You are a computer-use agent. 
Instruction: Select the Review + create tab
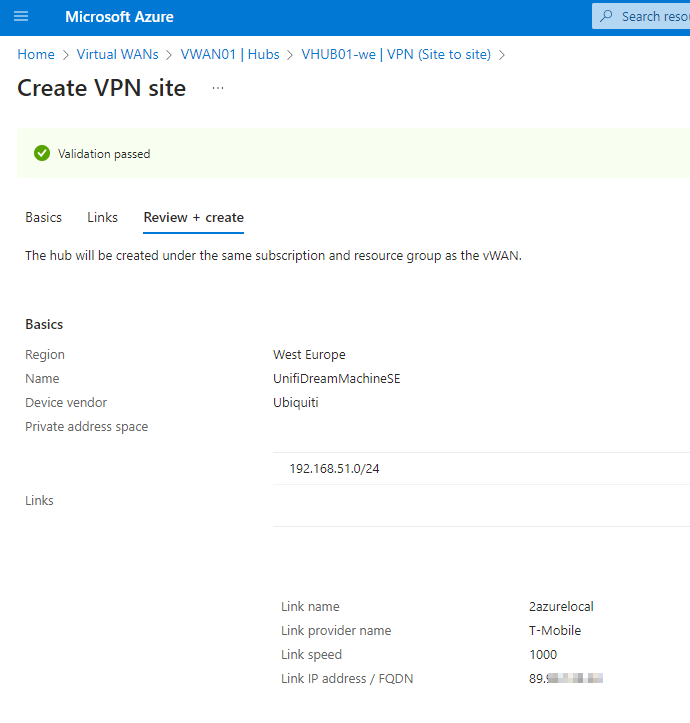193,217
